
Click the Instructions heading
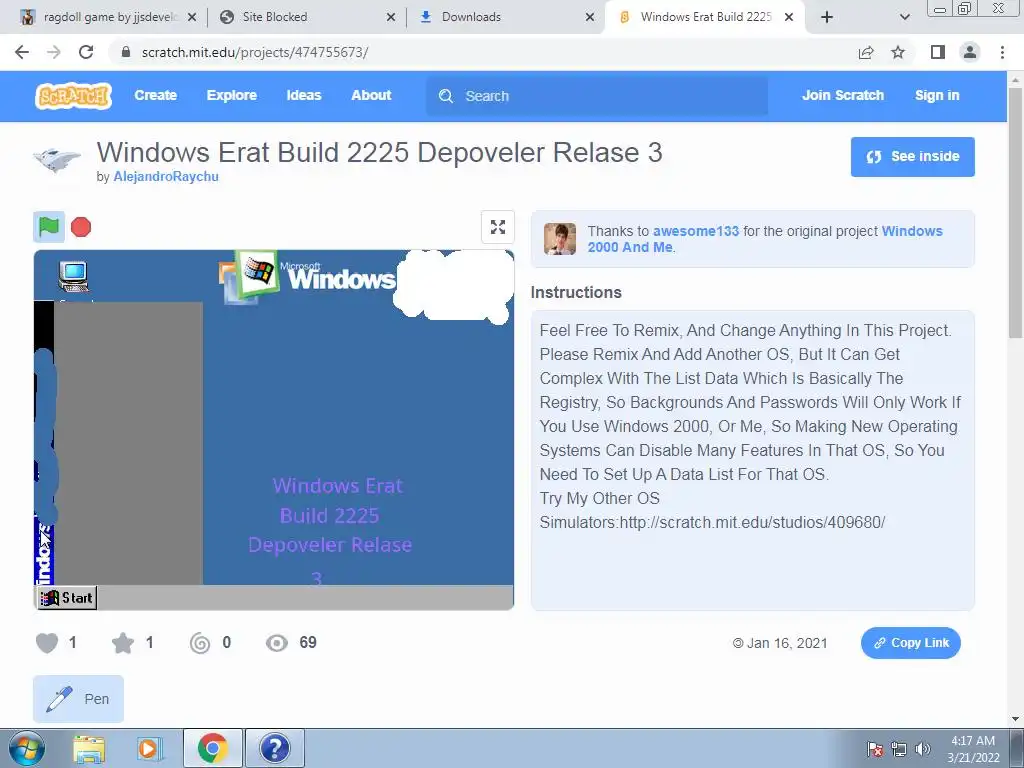pyautogui.click(x=576, y=293)
